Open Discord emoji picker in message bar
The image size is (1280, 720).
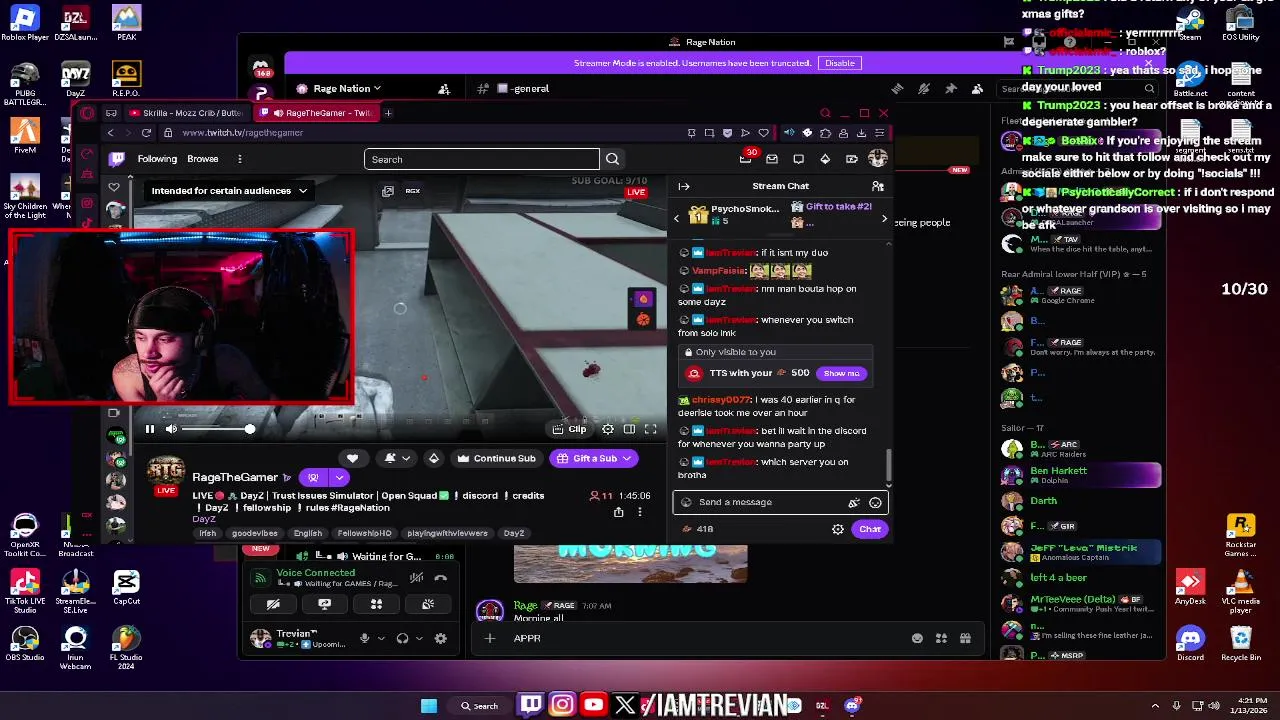(x=917, y=638)
